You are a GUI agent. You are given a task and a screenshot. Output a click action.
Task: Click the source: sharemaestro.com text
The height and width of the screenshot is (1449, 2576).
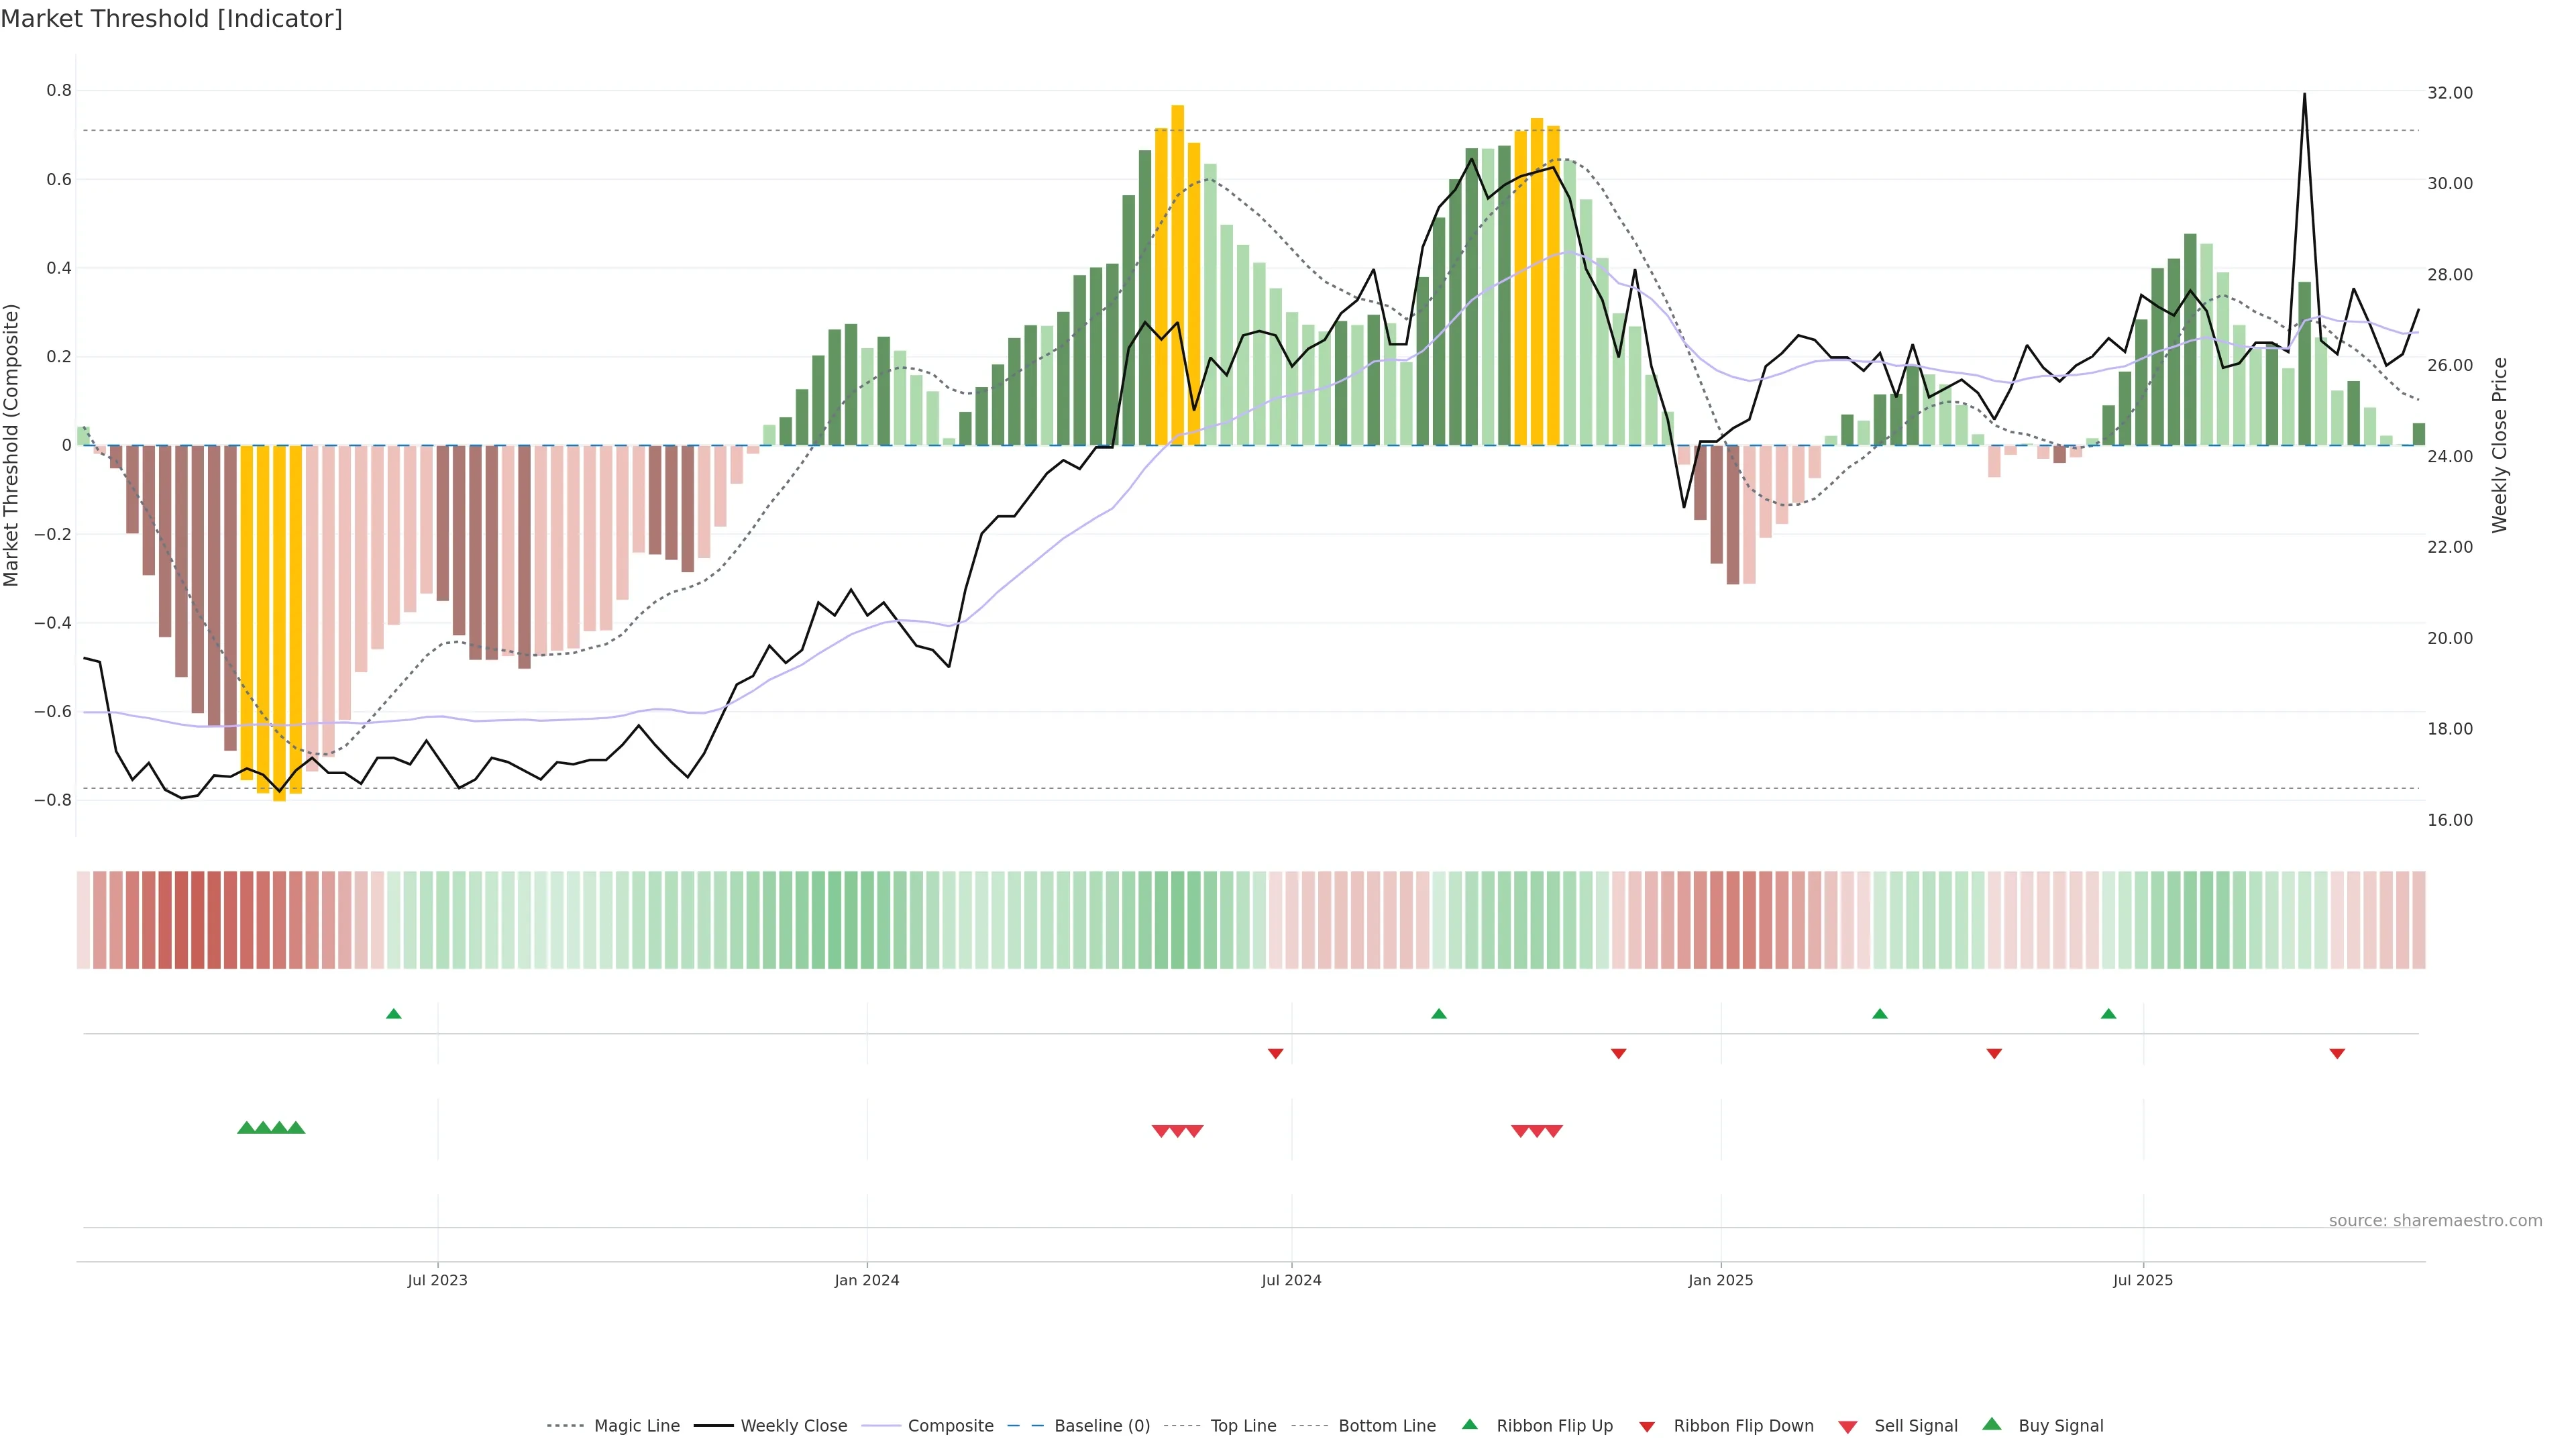pyautogui.click(x=2435, y=1220)
